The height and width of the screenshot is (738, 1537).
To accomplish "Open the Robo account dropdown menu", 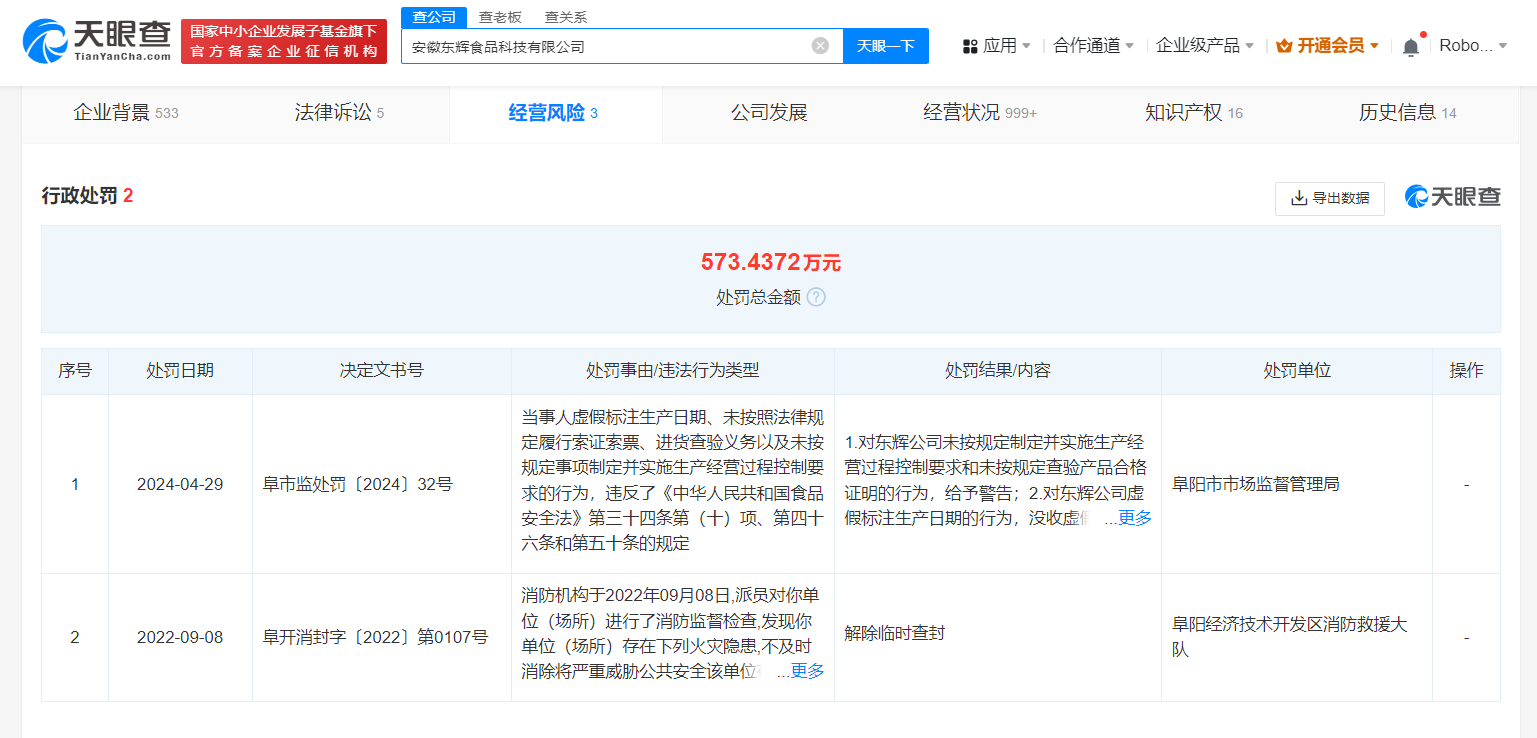I will click(x=1470, y=44).
